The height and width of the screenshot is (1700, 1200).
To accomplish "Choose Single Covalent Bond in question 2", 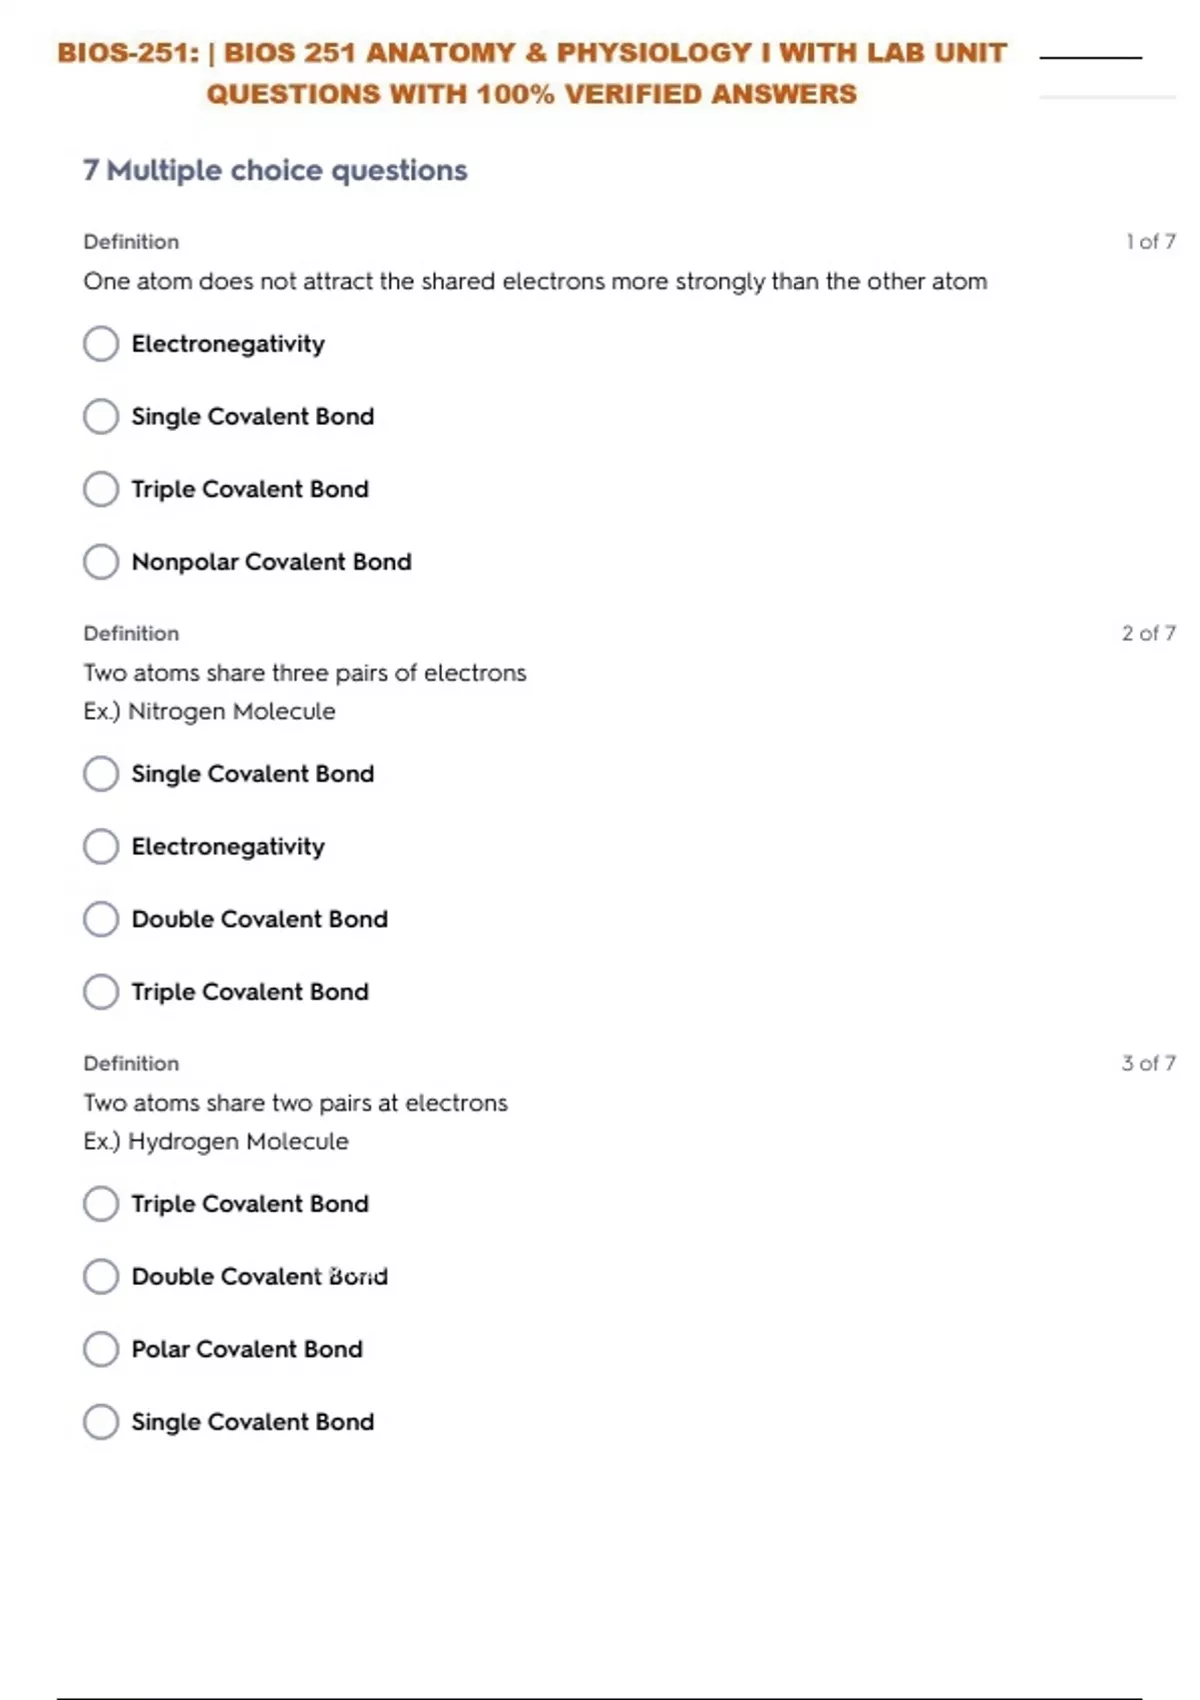I will click(x=101, y=774).
